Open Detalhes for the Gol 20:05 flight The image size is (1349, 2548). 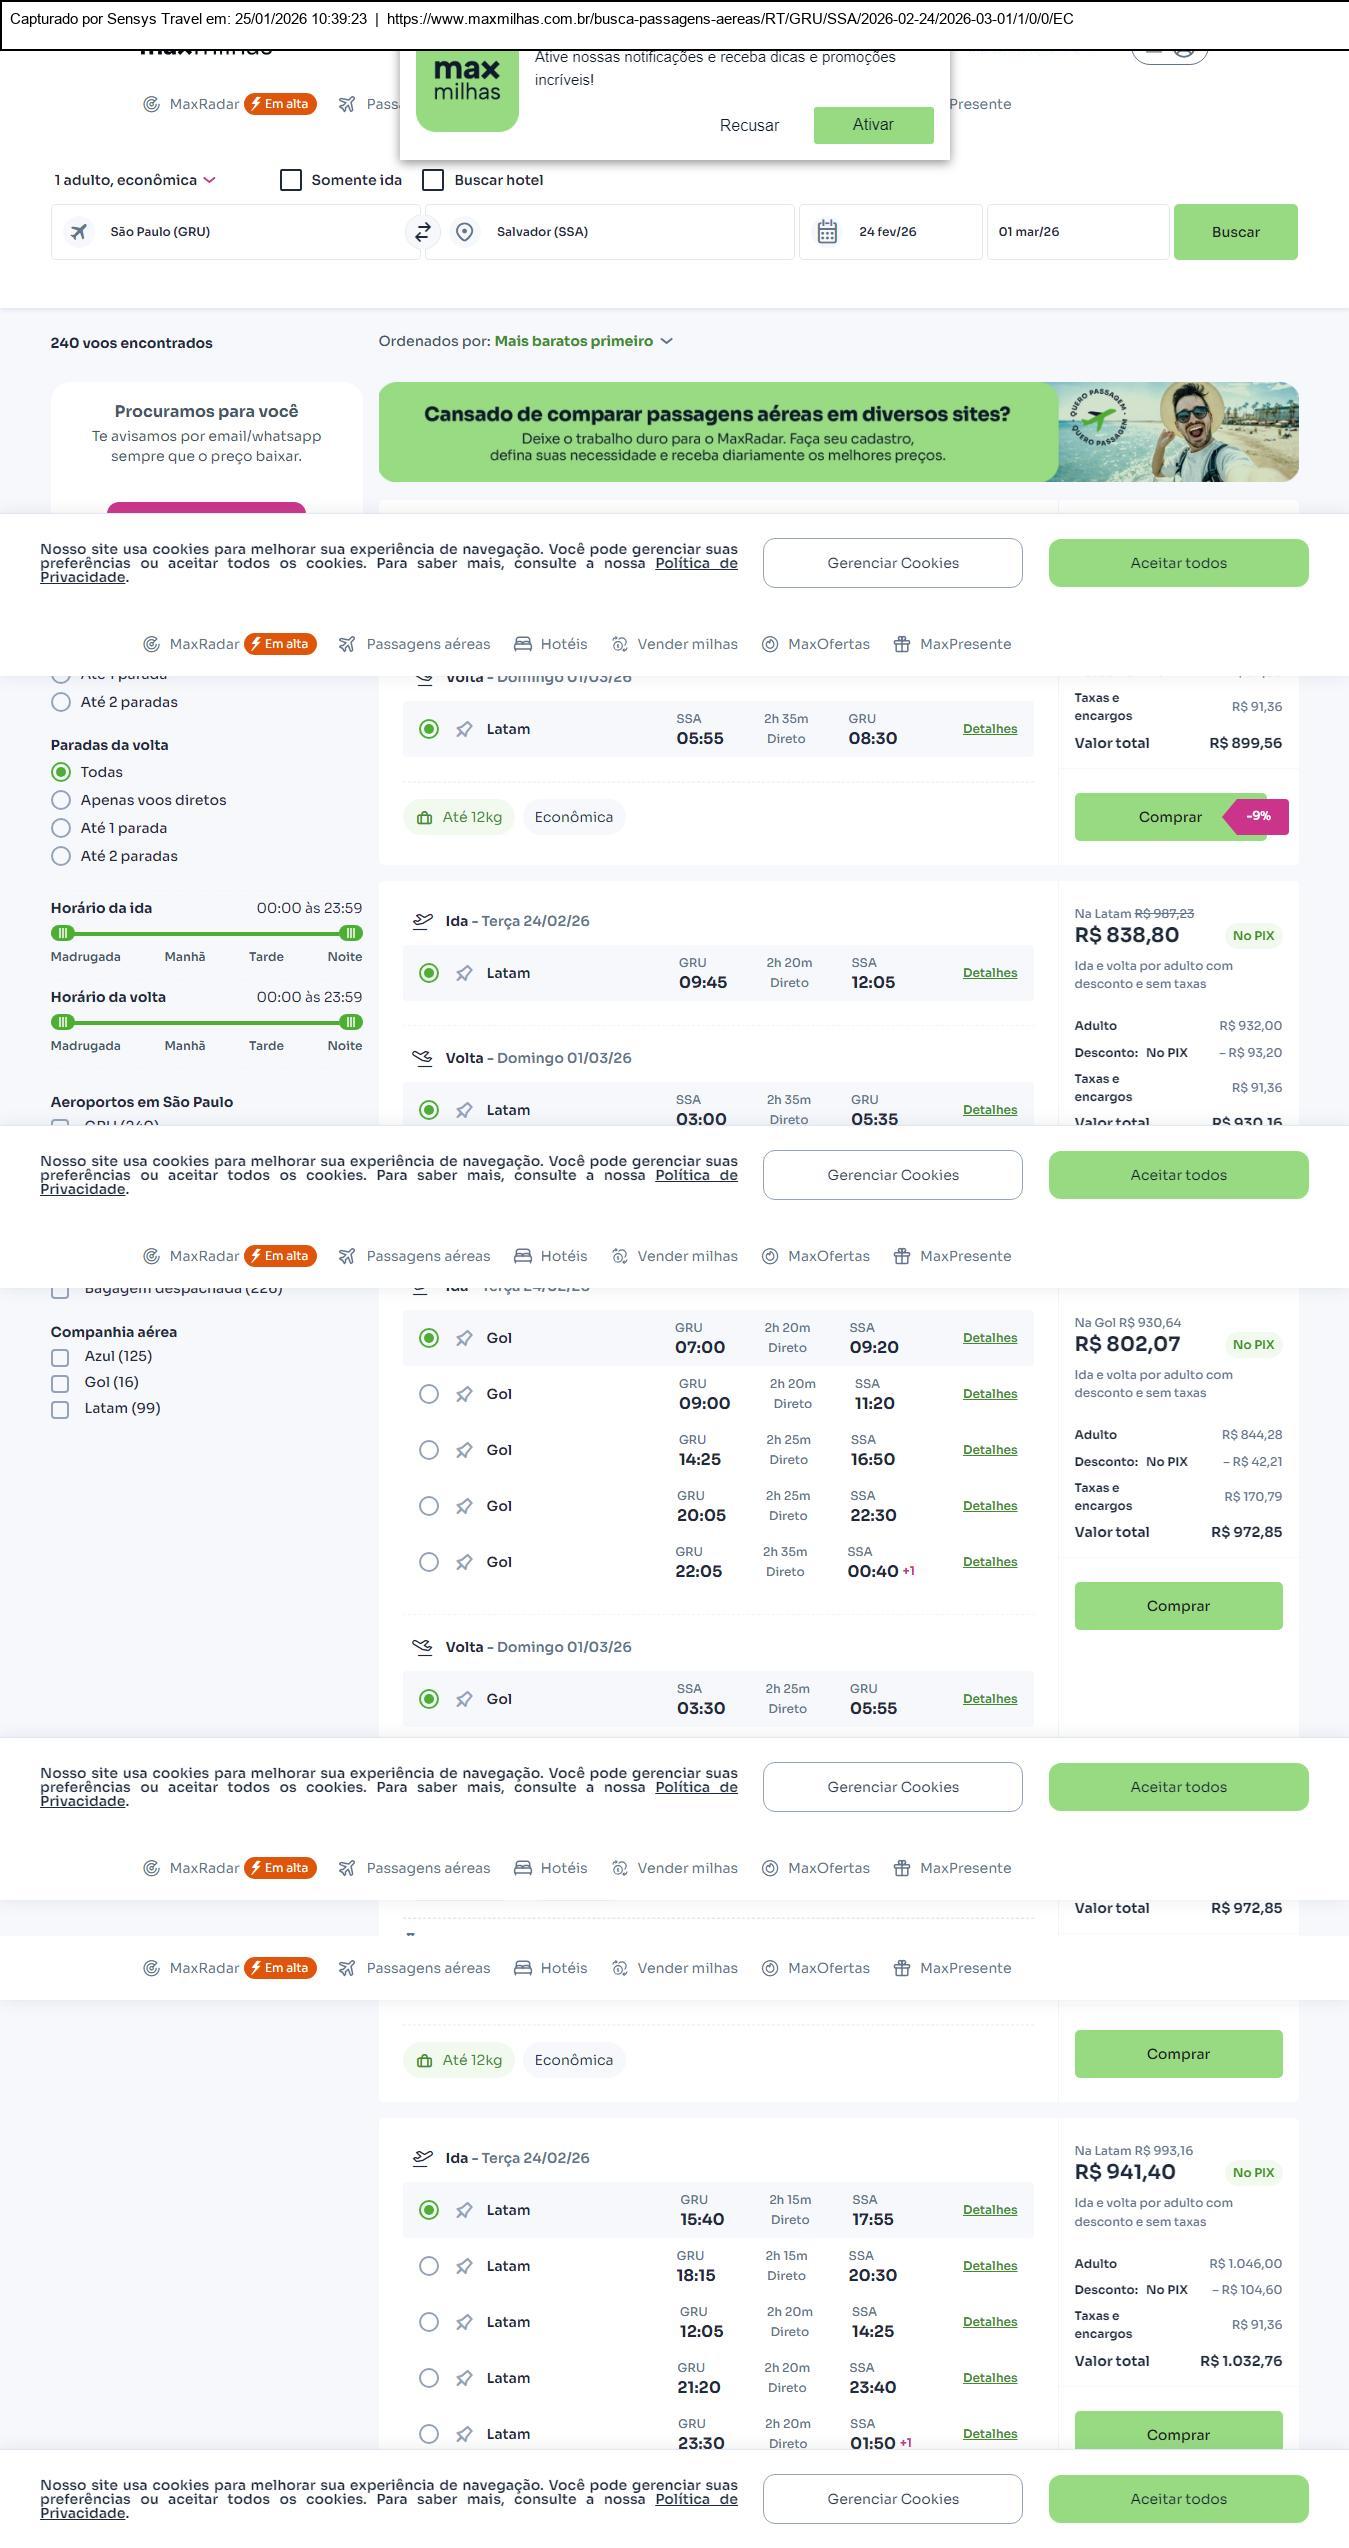989,1506
